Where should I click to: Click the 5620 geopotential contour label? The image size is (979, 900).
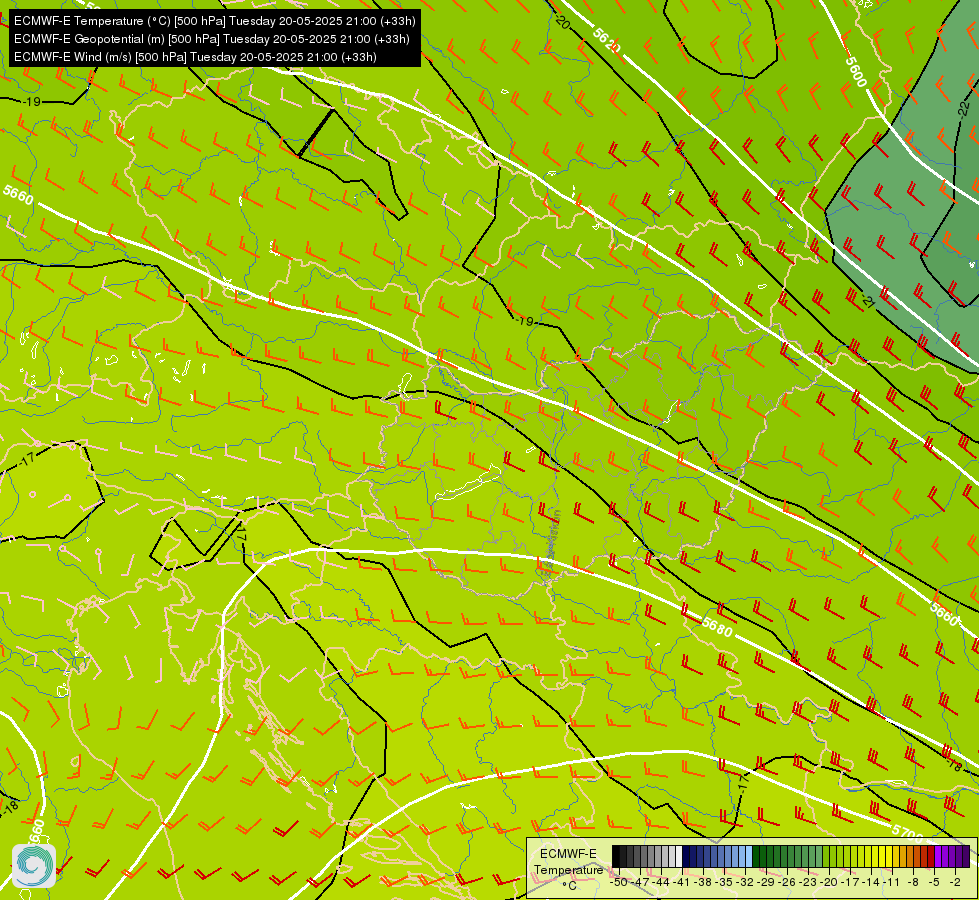click(606, 41)
